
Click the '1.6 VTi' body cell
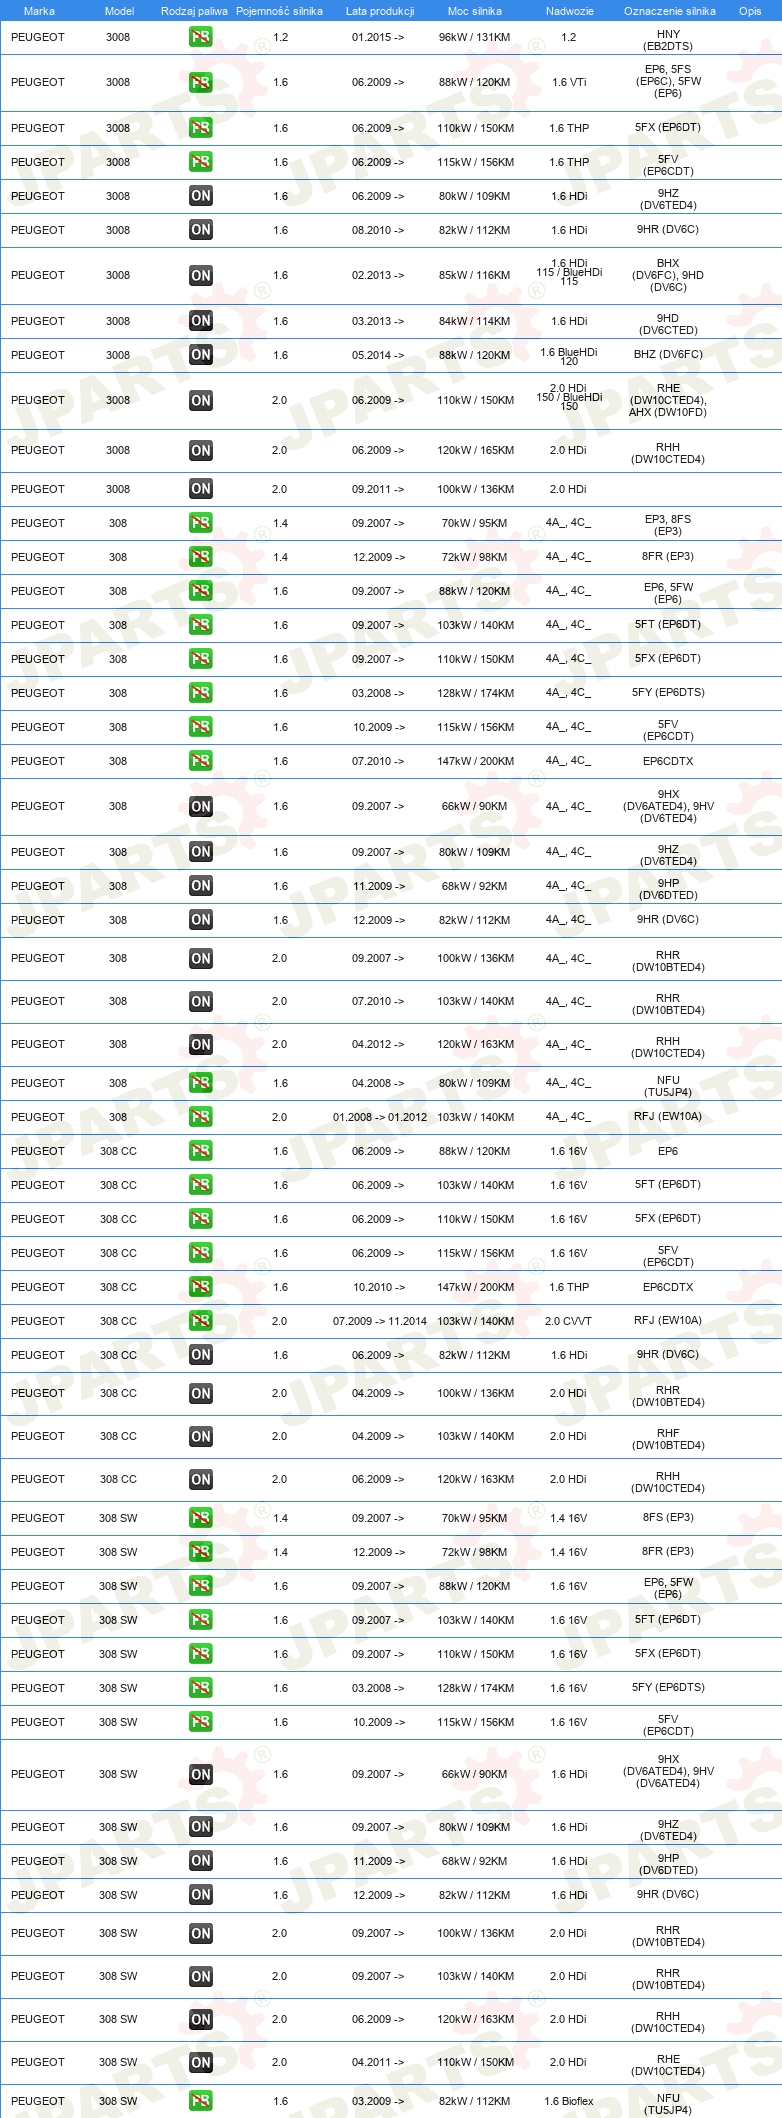tap(569, 82)
